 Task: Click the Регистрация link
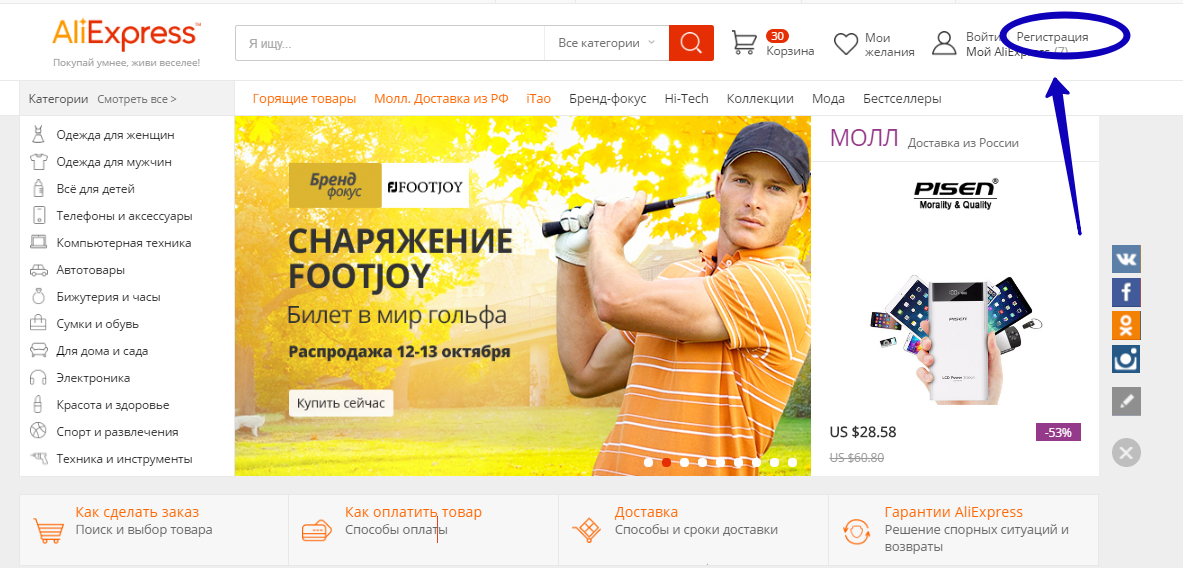click(1052, 36)
